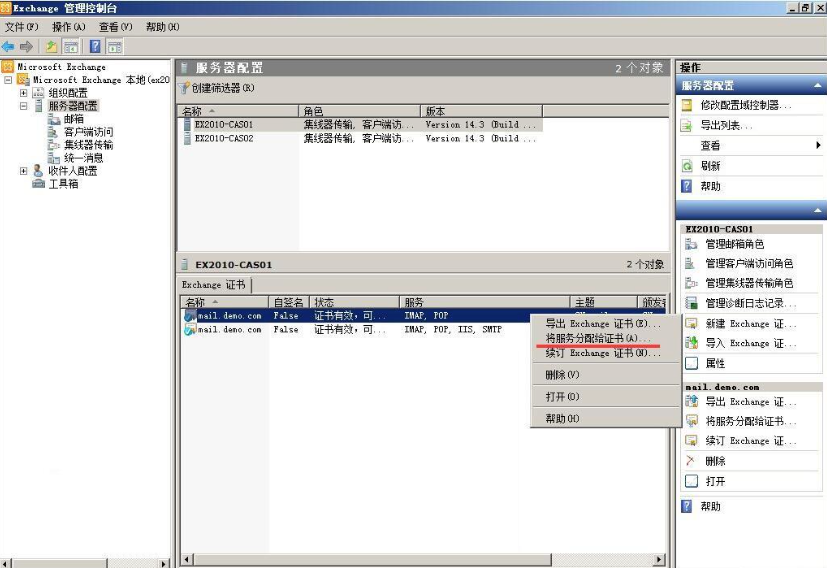Click the 管理邮箱角色 icon
This screenshot has height=568, width=827.
pyautogui.click(x=691, y=244)
